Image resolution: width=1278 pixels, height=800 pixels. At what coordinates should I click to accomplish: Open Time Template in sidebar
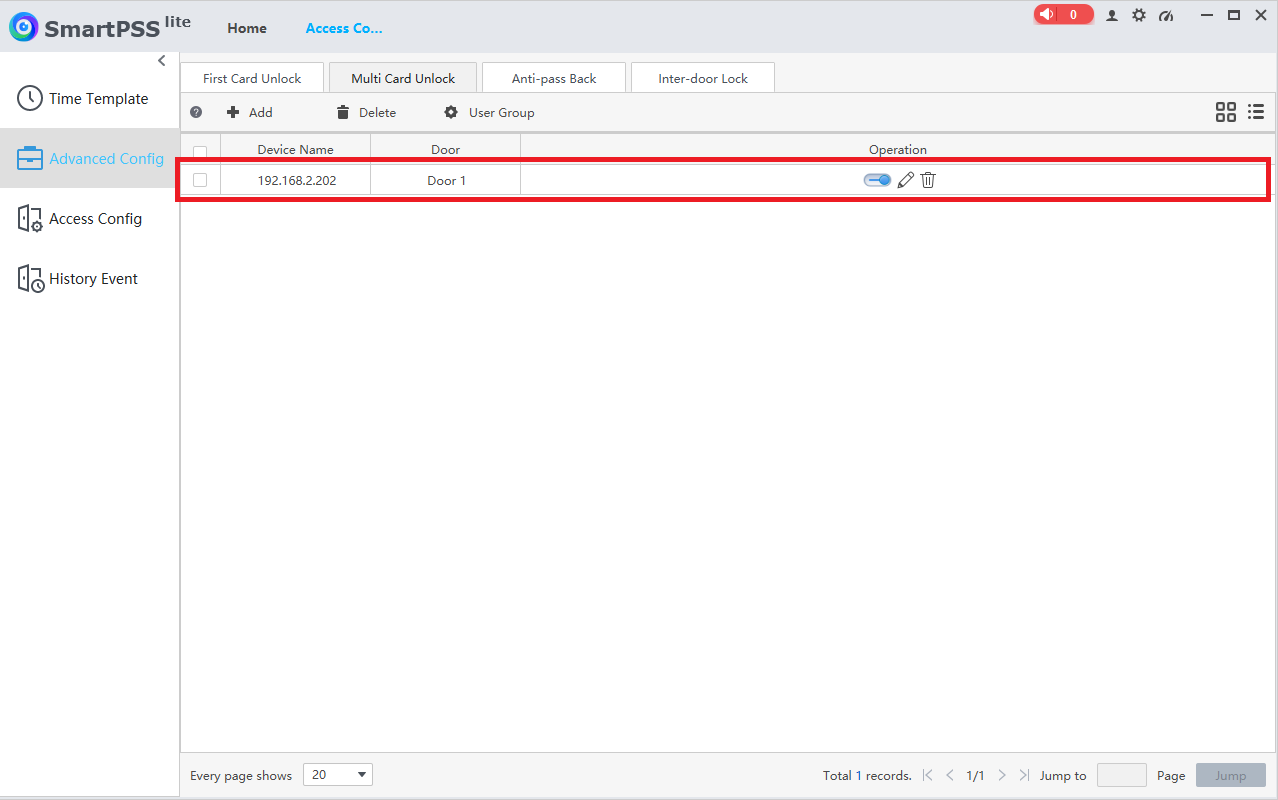coord(90,98)
